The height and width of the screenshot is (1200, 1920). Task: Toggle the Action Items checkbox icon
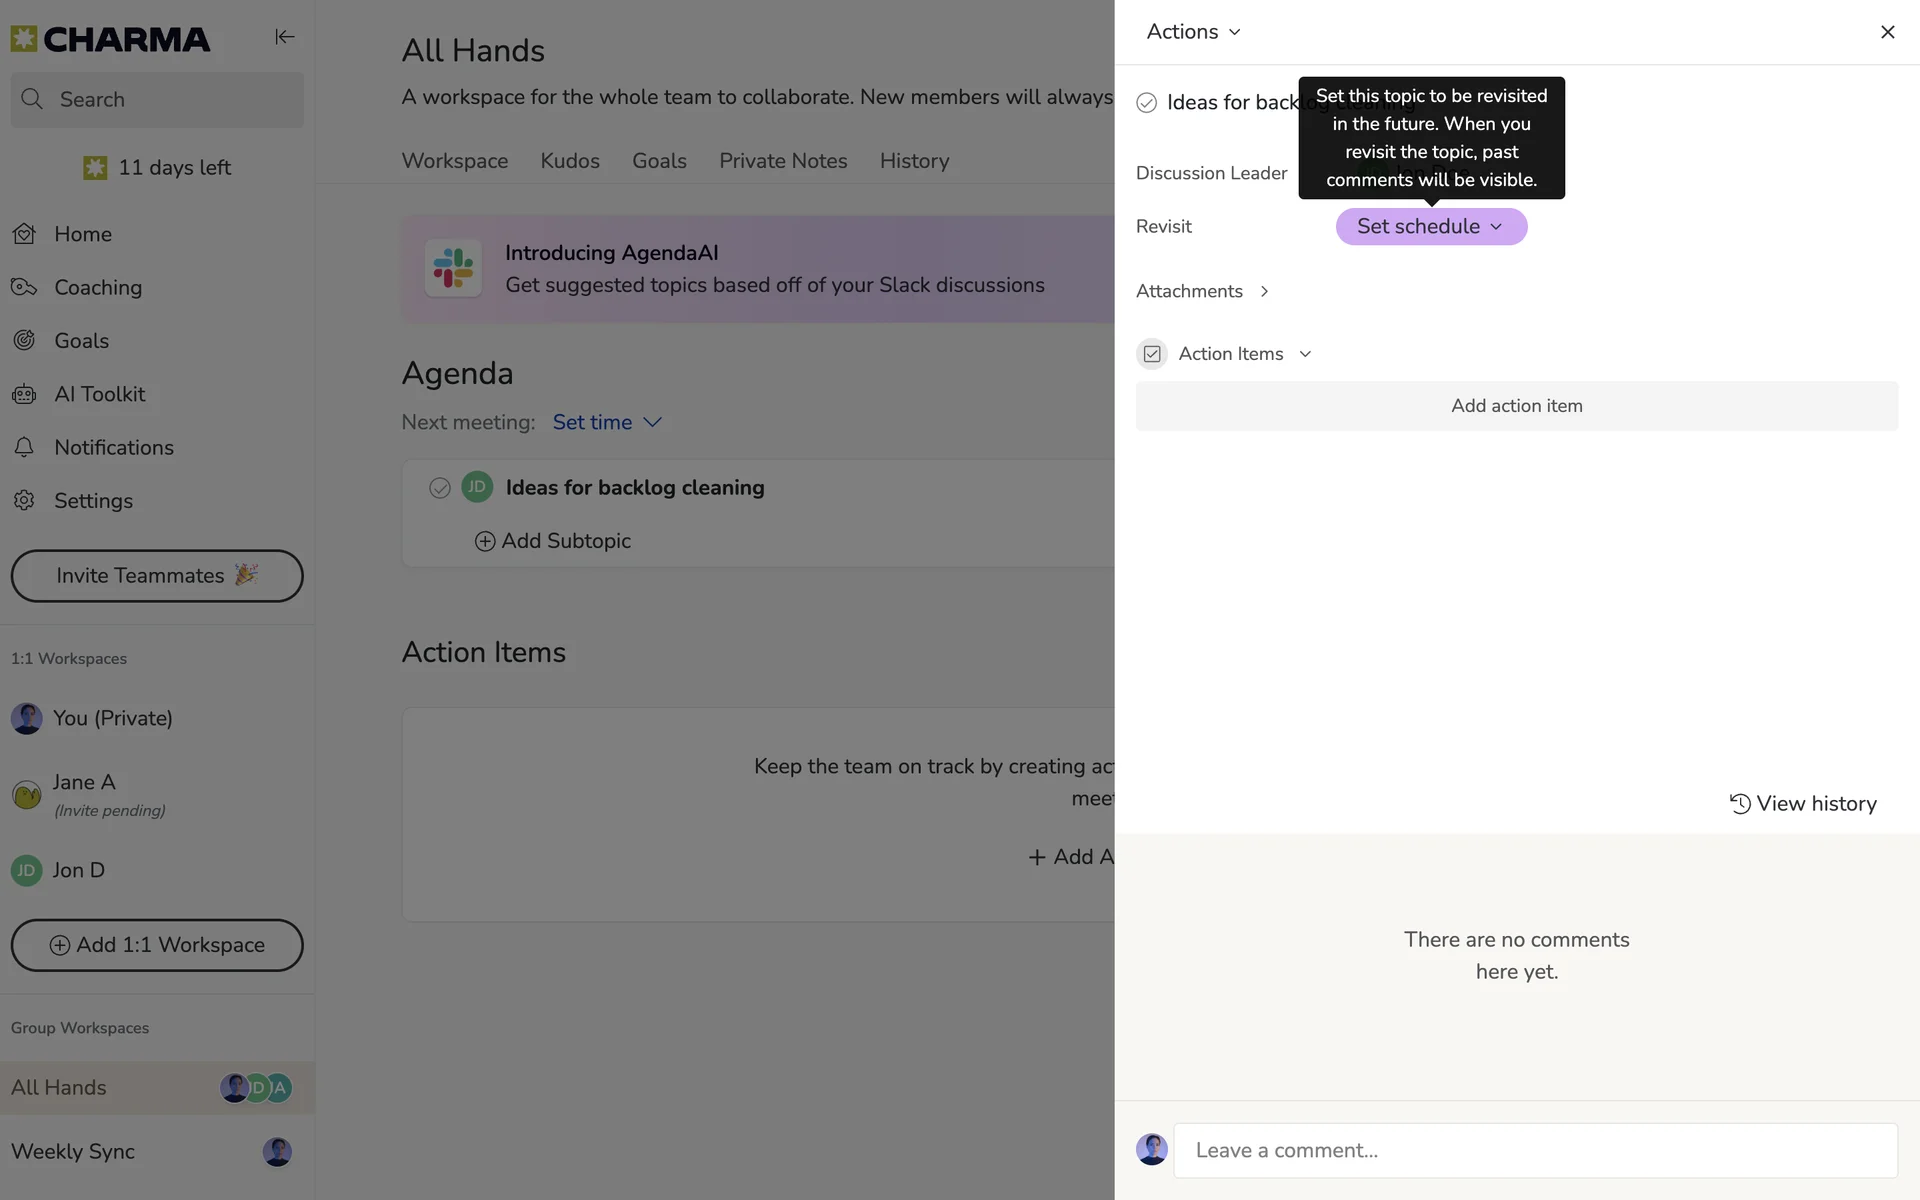(1152, 354)
